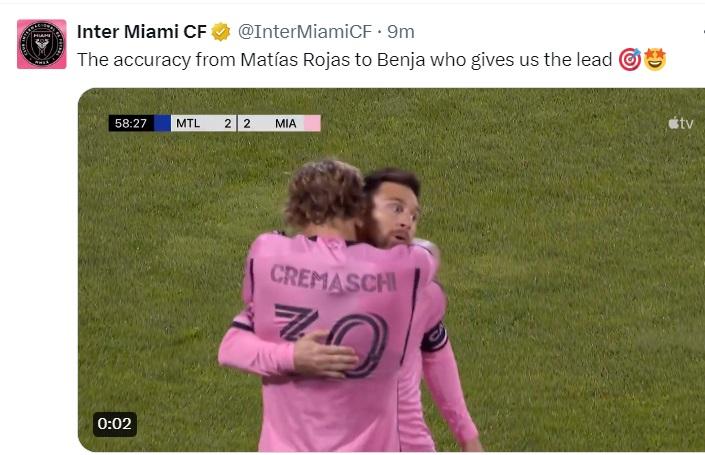Click the pink Miami color block
Image resolution: width=705 pixels, height=455 pixels.
pos(312,123)
